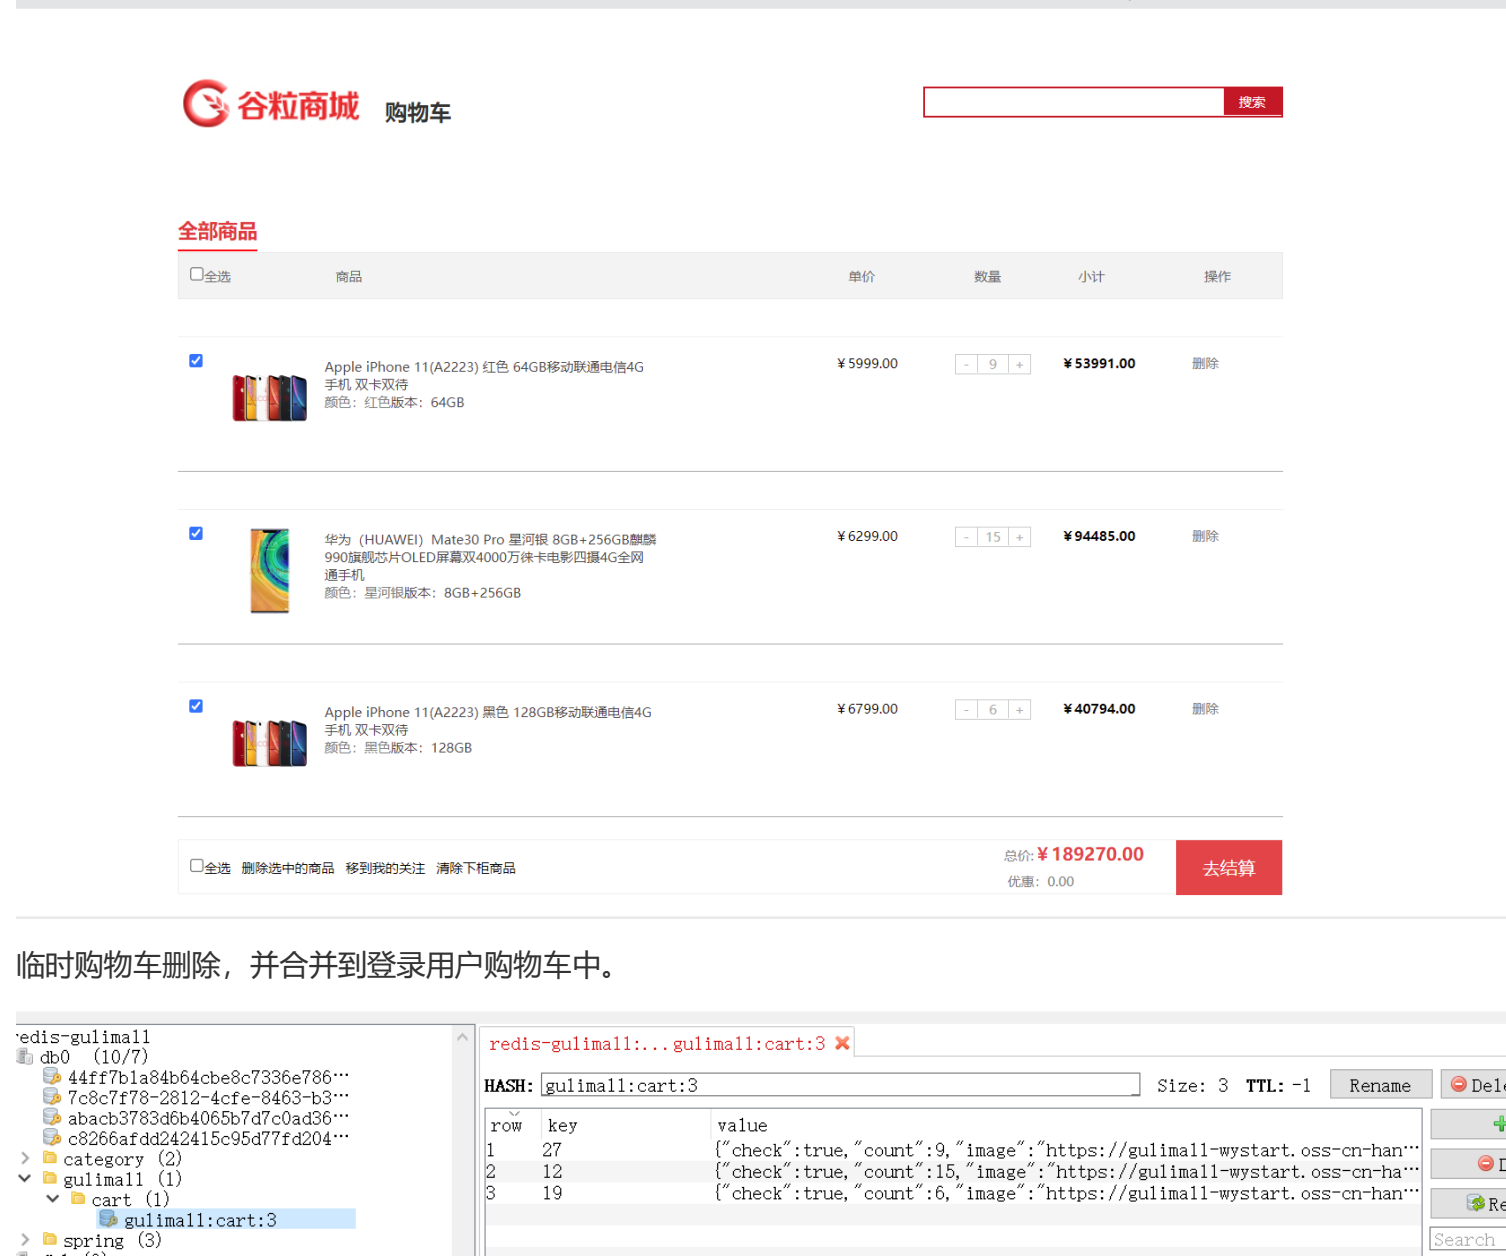
Task: Collapse the cart tree node
Action: (x=53, y=1198)
